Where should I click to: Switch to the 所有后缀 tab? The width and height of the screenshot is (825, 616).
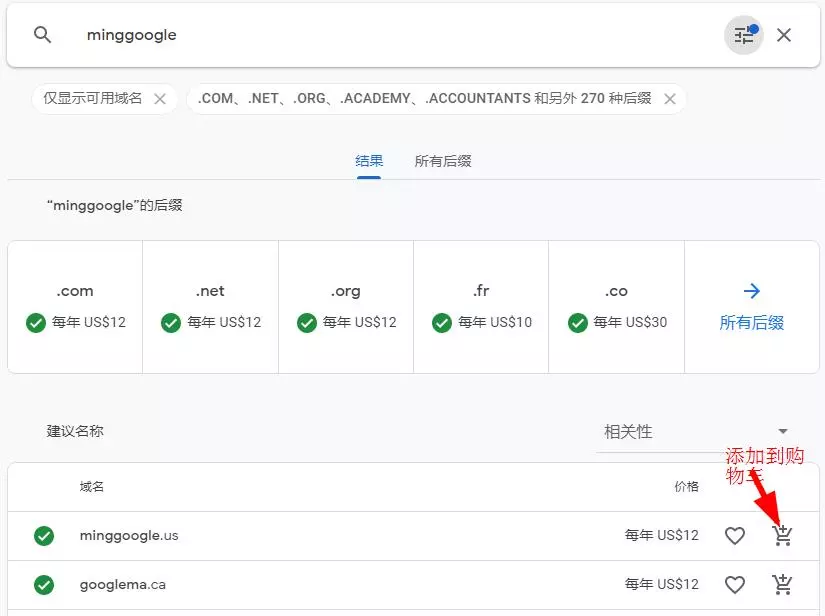click(x=443, y=161)
